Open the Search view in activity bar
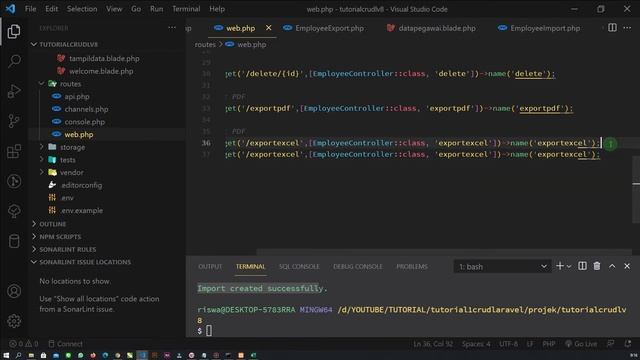The image size is (640, 360). (14, 61)
